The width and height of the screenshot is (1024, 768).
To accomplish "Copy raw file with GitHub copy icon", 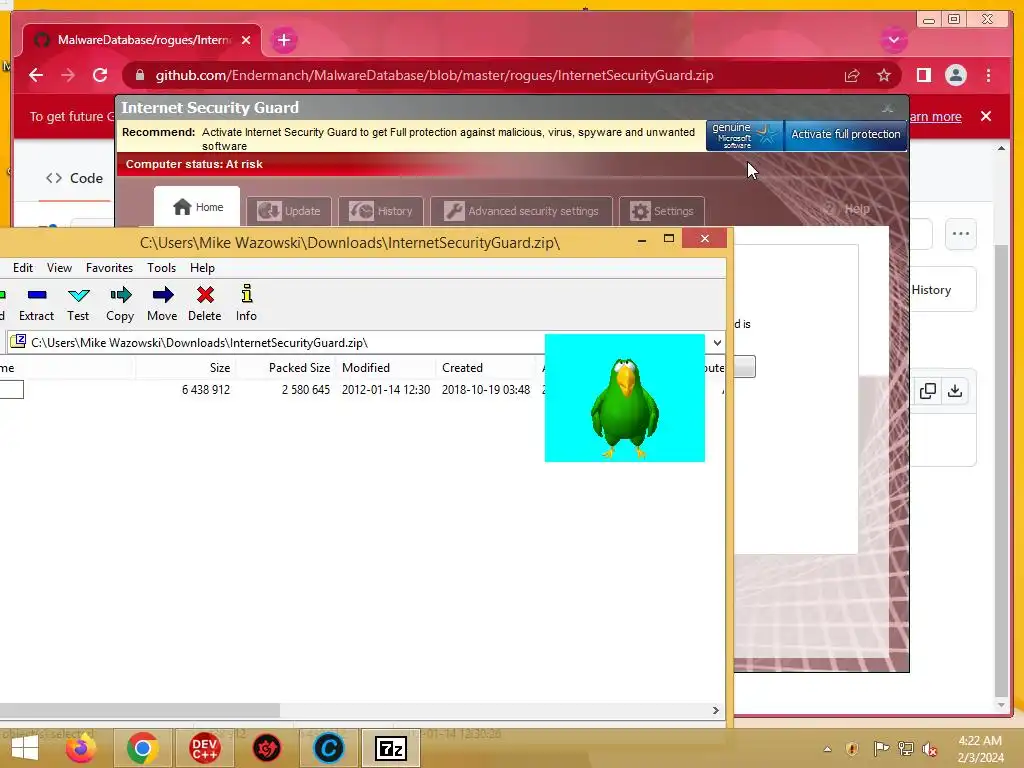I will point(927,391).
